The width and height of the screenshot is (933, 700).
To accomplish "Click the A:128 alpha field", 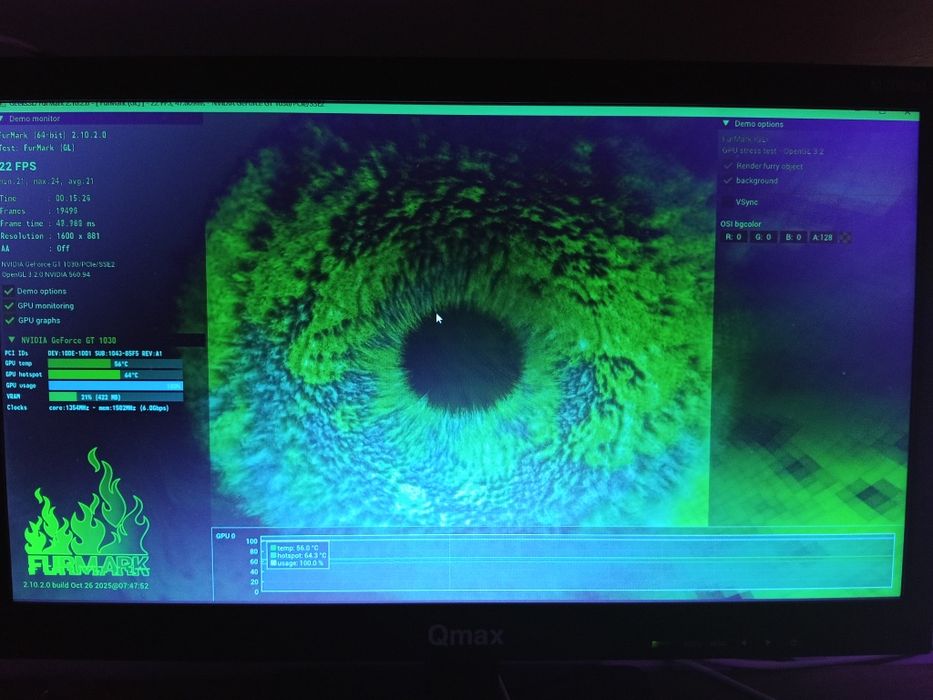I will (822, 237).
